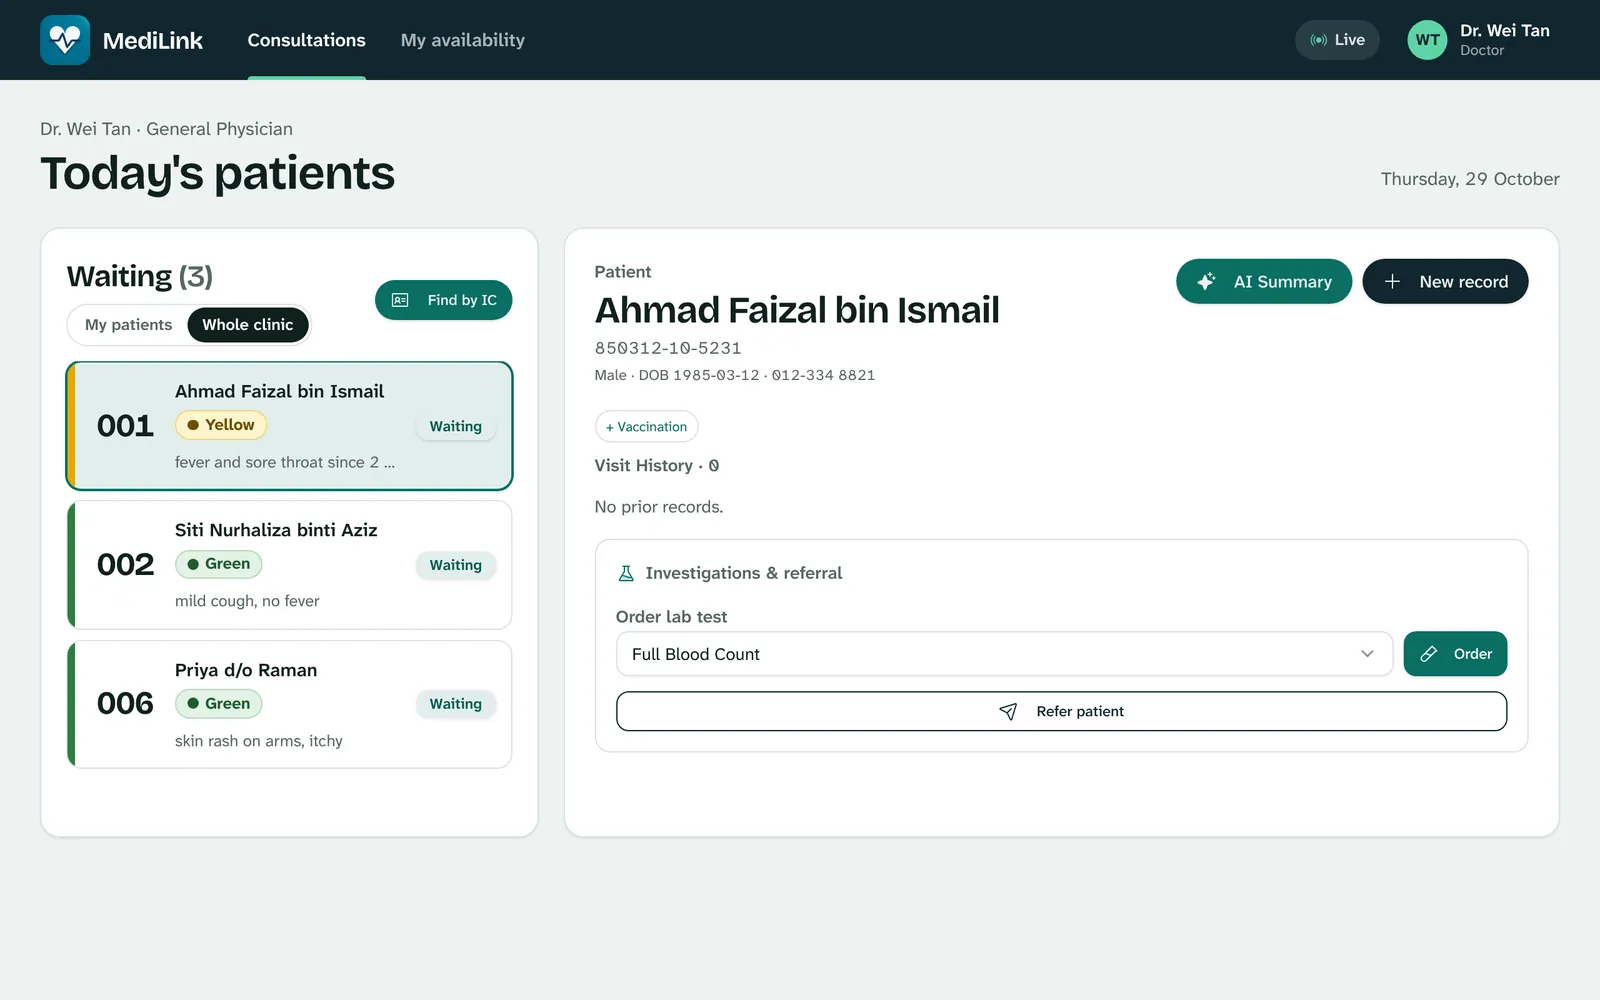Switch the waiting list to My patients
This screenshot has height=1000, width=1600.
point(128,325)
